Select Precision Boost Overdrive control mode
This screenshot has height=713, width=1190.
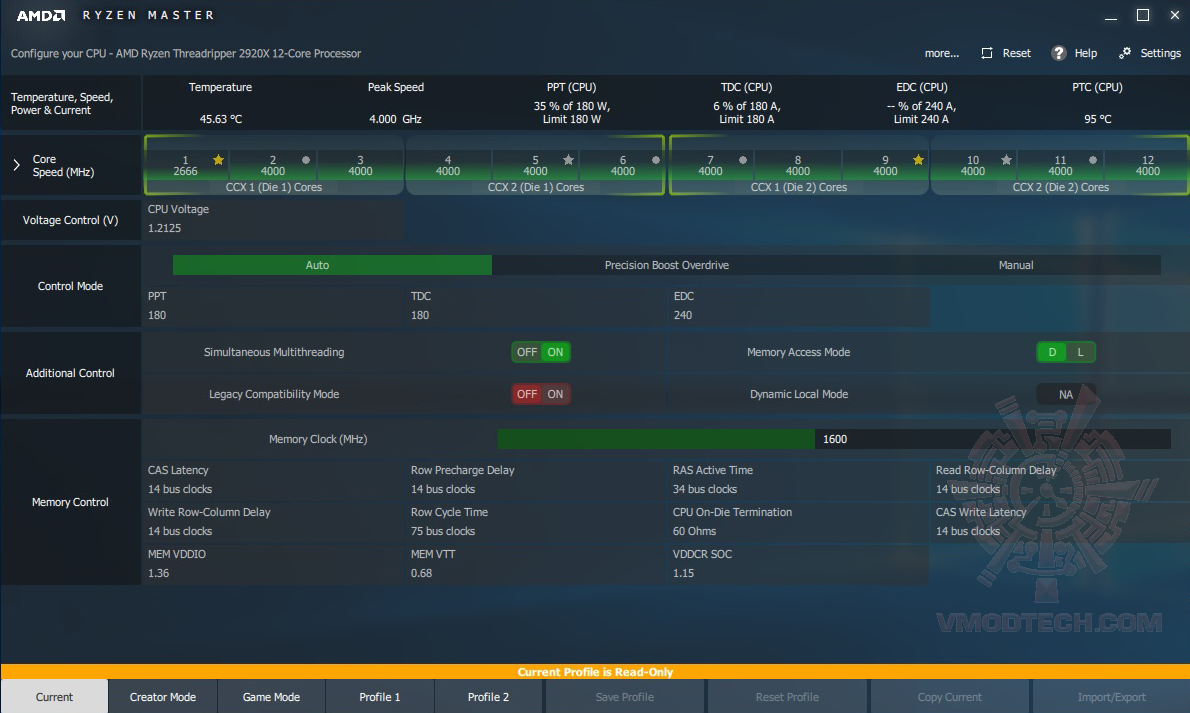[666, 265]
